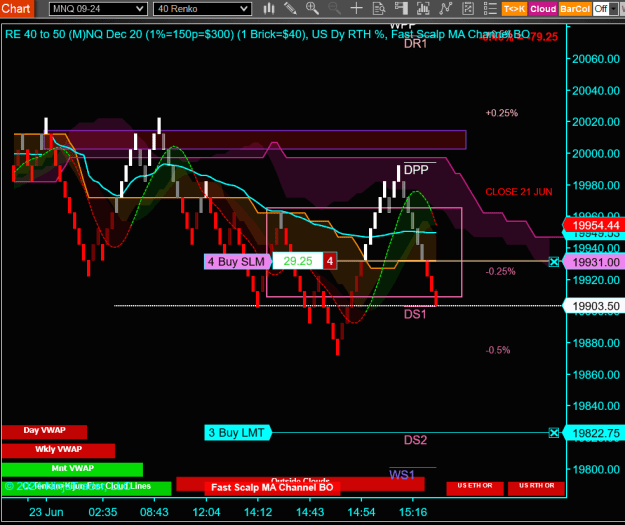Click the -0.5% level label
625x525 pixels.
(498, 350)
